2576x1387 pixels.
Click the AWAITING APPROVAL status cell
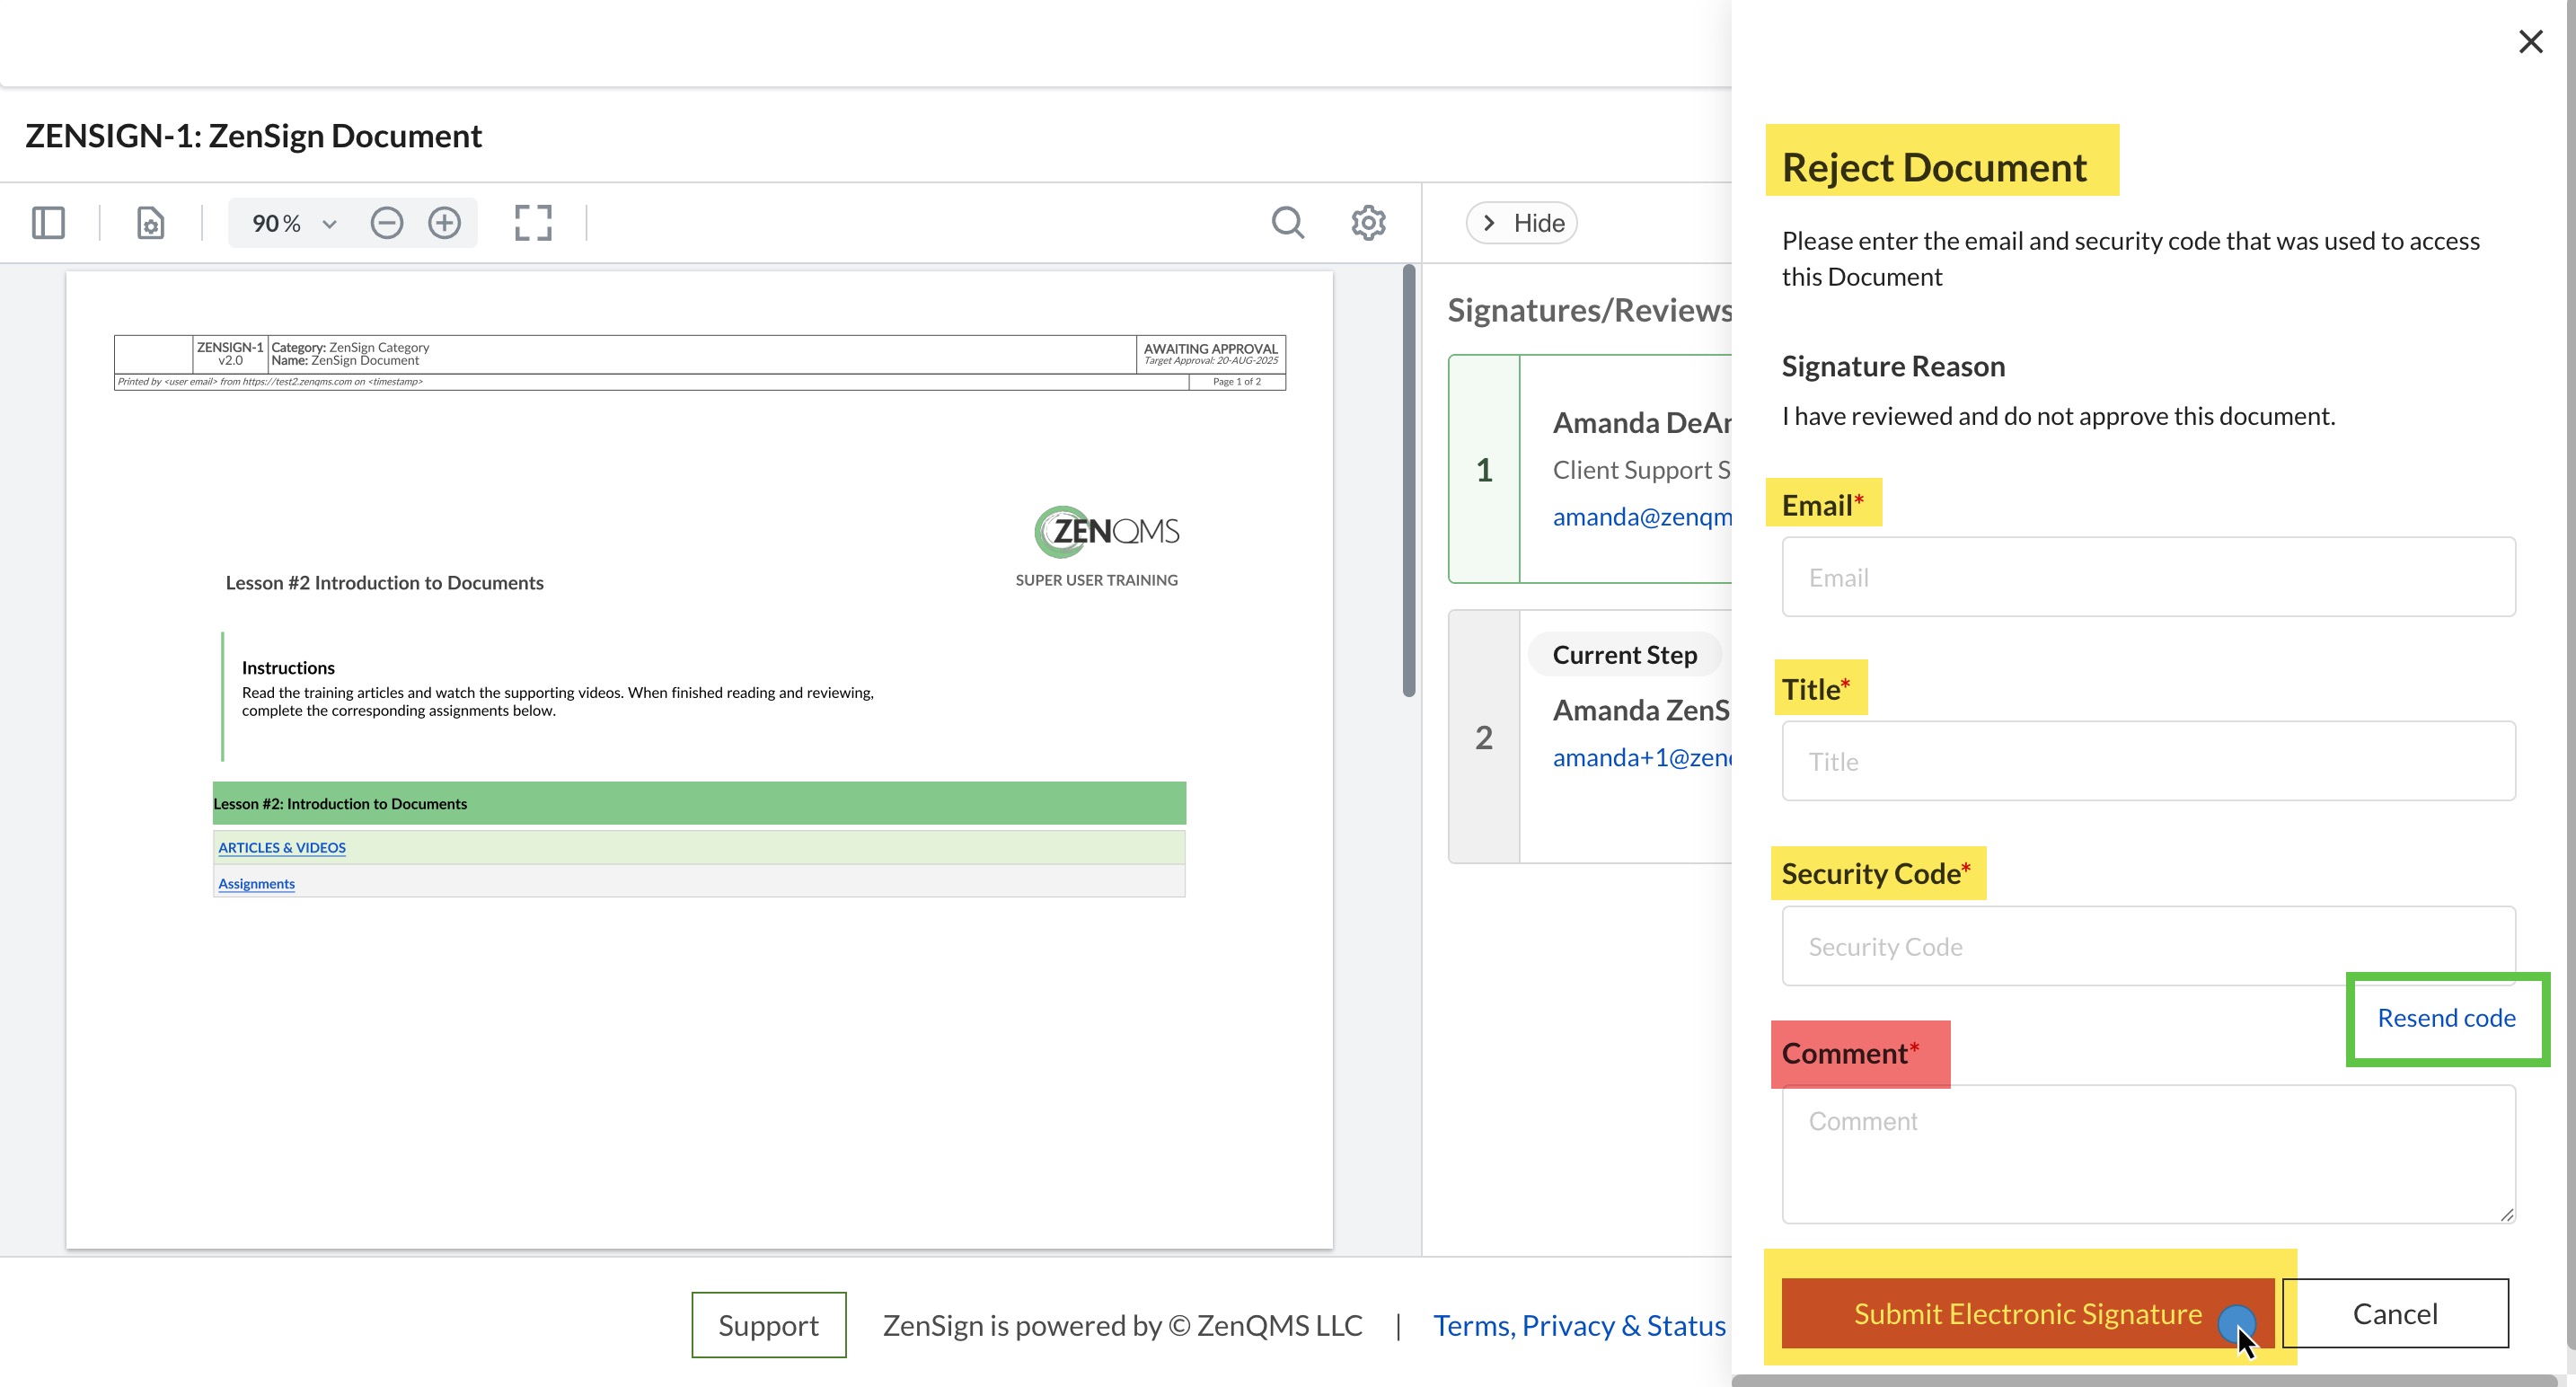(1211, 354)
